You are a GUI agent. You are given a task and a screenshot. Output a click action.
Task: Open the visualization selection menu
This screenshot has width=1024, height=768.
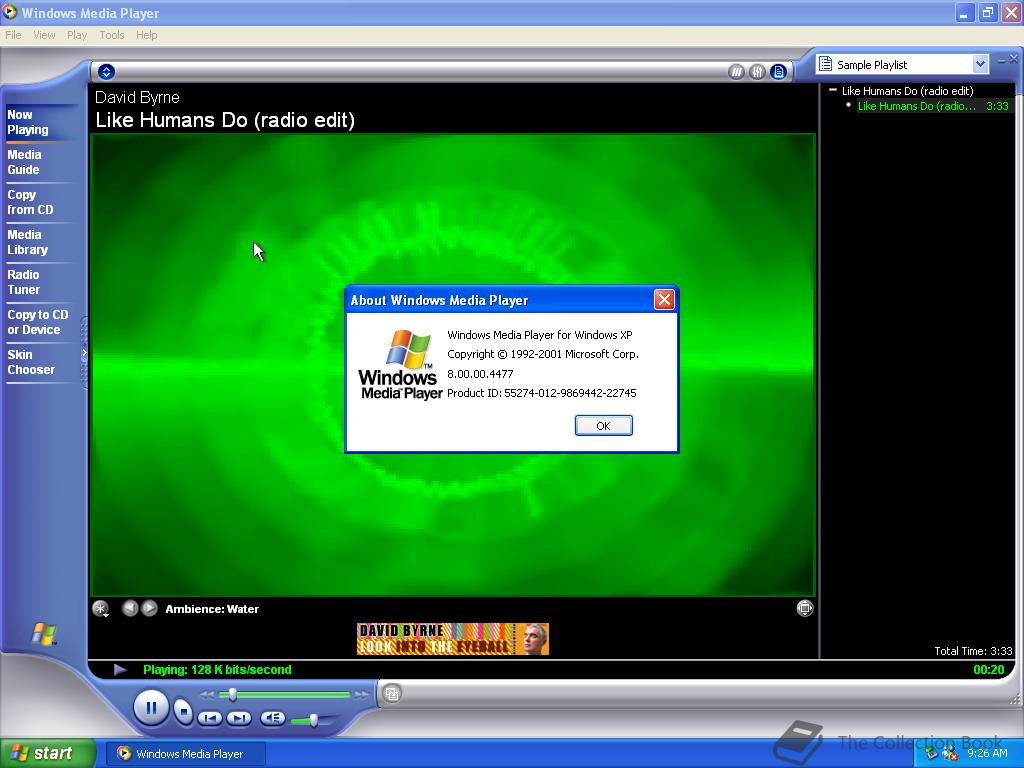(101, 609)
